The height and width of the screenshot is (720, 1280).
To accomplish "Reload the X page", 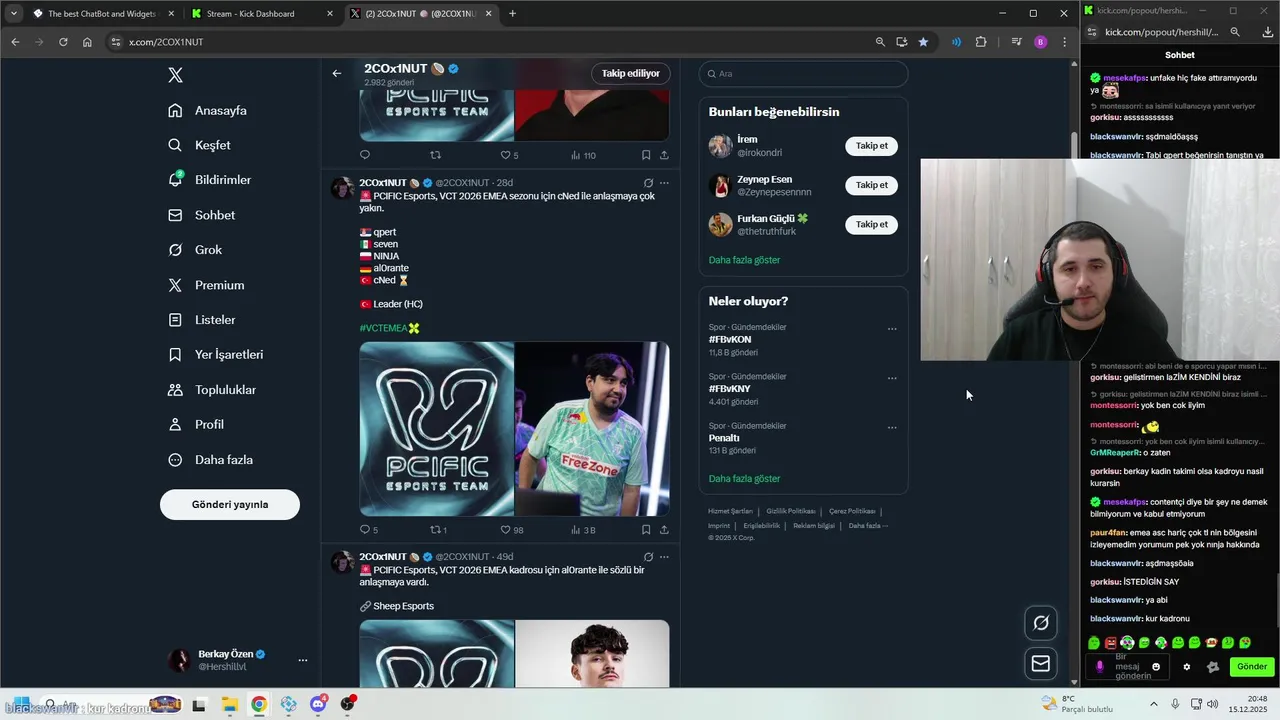I will tap(63, 42).
